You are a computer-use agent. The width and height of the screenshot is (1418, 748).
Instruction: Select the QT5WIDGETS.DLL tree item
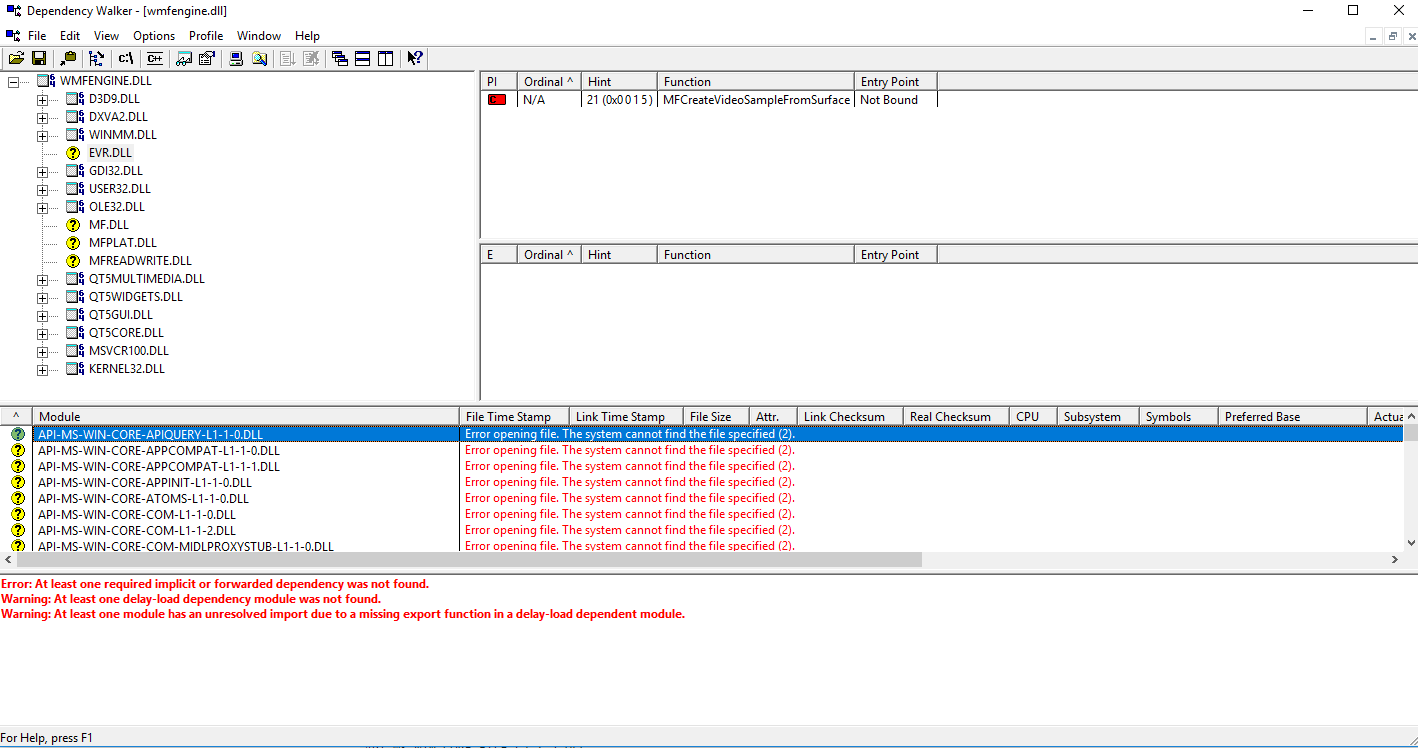(136, 297)
